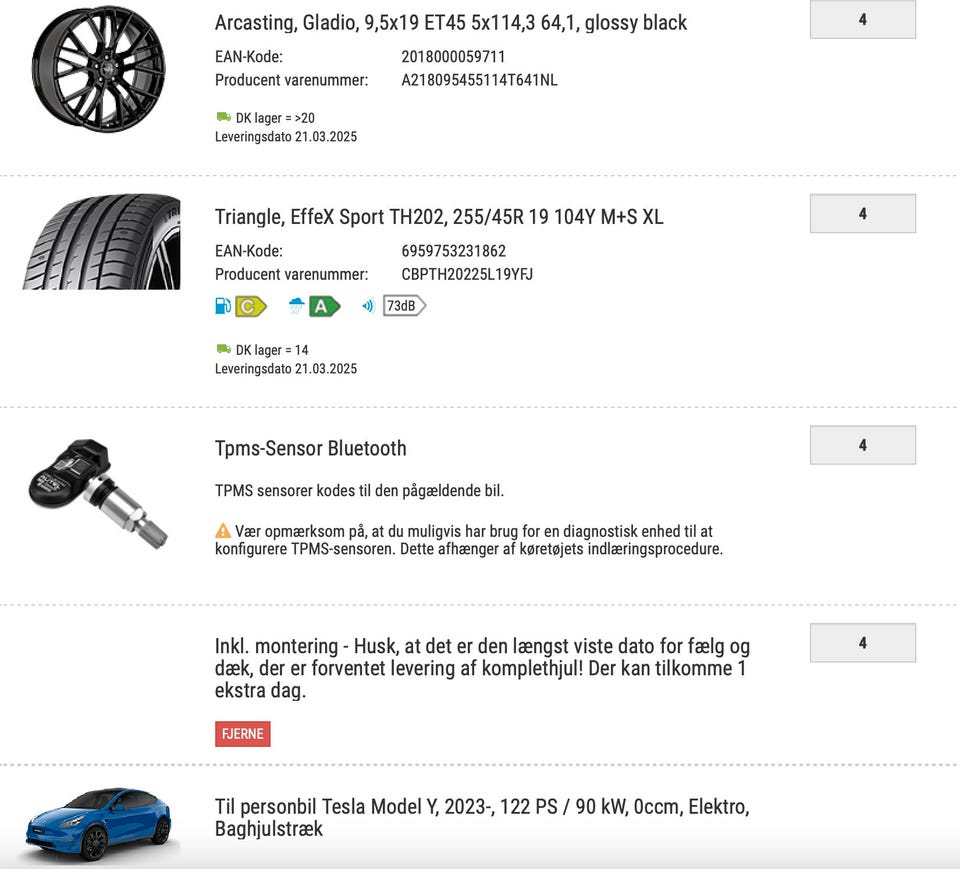Open the Triangle EffeX Sport TH202 tyre link
The width and height of the screenshot is (960, 869).
[x=438, y=216]
